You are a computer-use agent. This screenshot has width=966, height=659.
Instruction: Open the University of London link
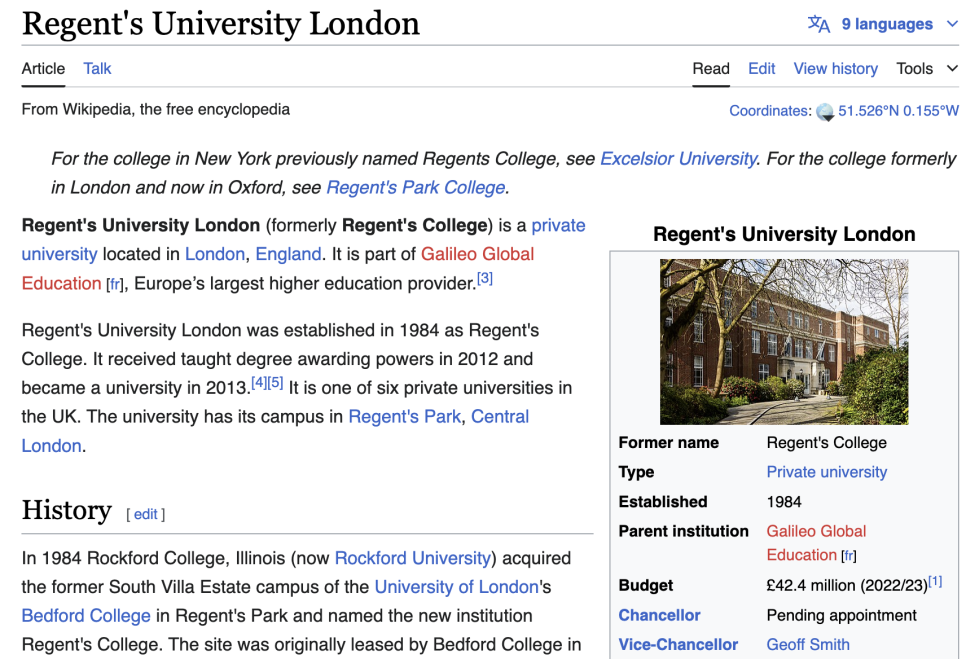[x=457, y=588]
